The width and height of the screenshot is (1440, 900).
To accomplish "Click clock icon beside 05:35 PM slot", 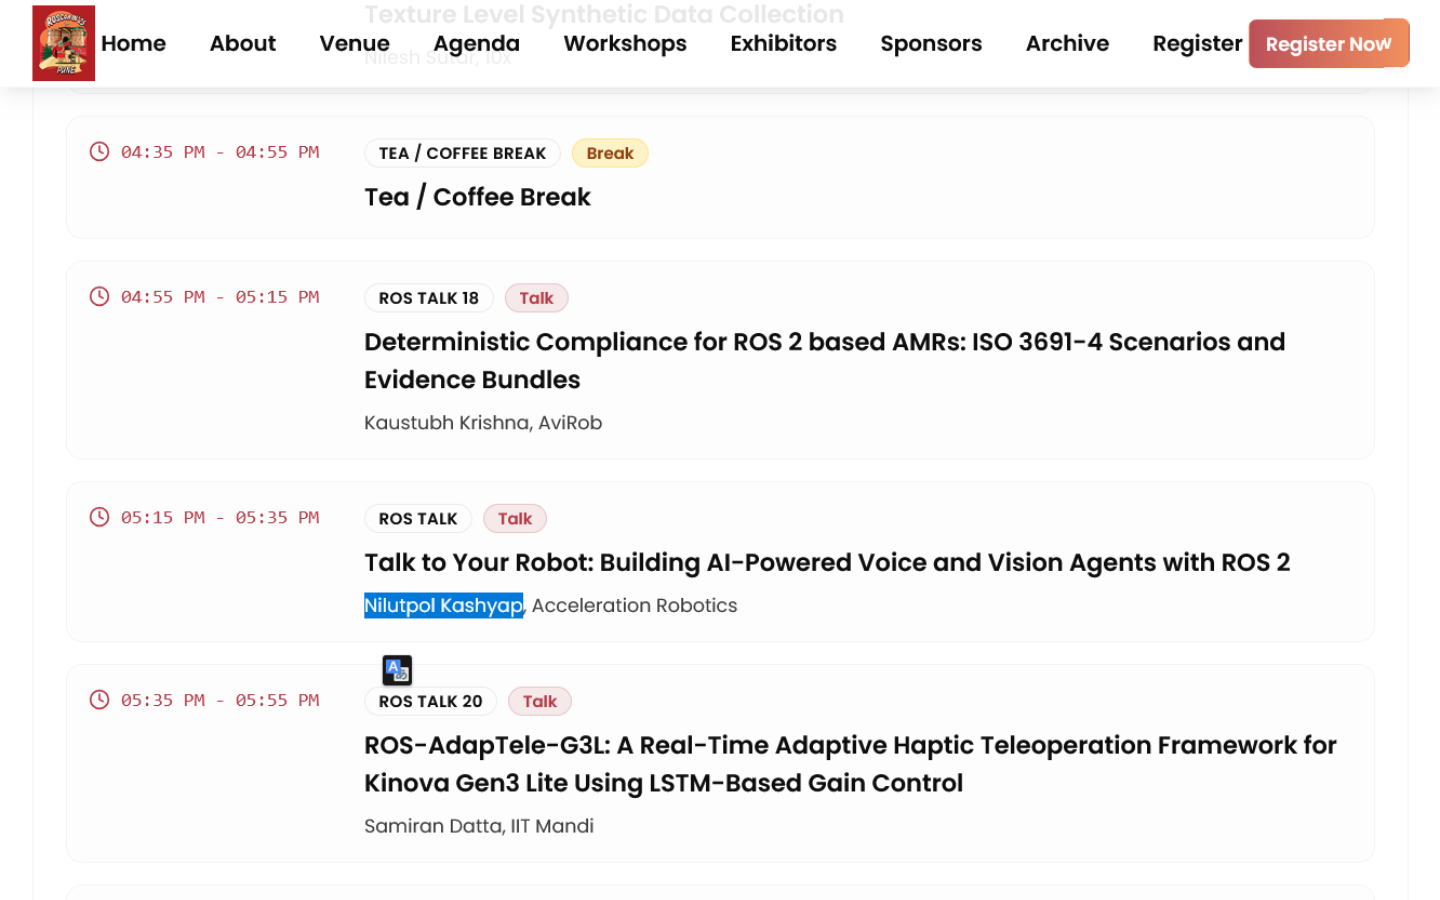I will tap(99, 700).
